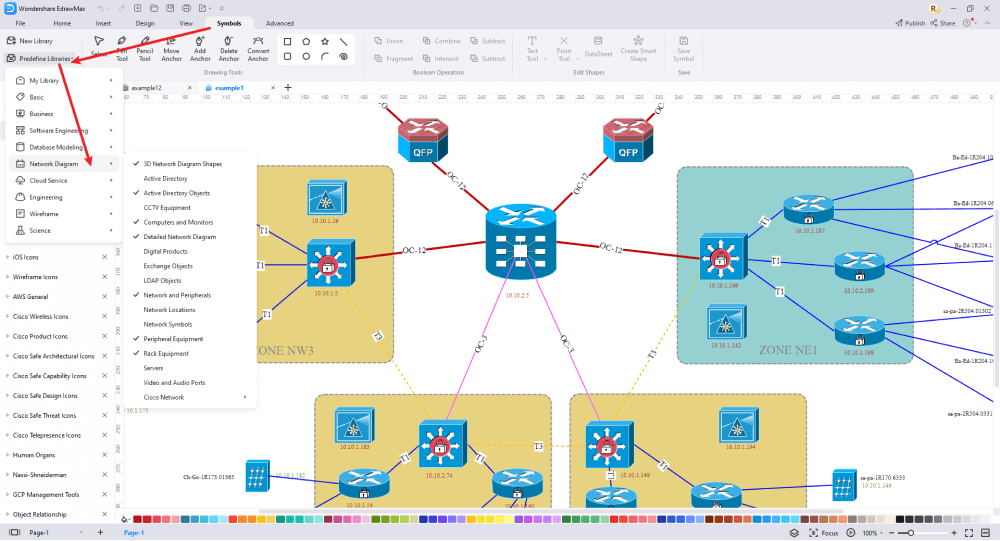The width and height of the screenshot is (1000, 541).
Task: Click the fill bucket icon beside color palette
Action: pyautogui.click(x=125, y=519)
